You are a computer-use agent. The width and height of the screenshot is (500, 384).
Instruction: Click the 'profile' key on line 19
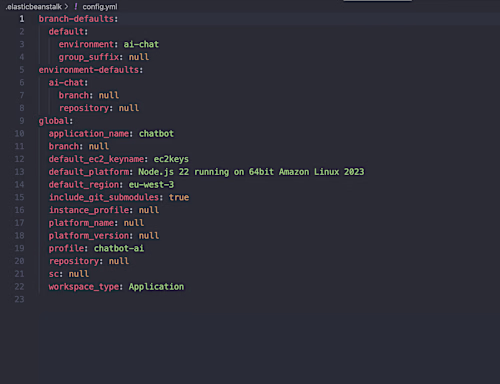[66, 248]
